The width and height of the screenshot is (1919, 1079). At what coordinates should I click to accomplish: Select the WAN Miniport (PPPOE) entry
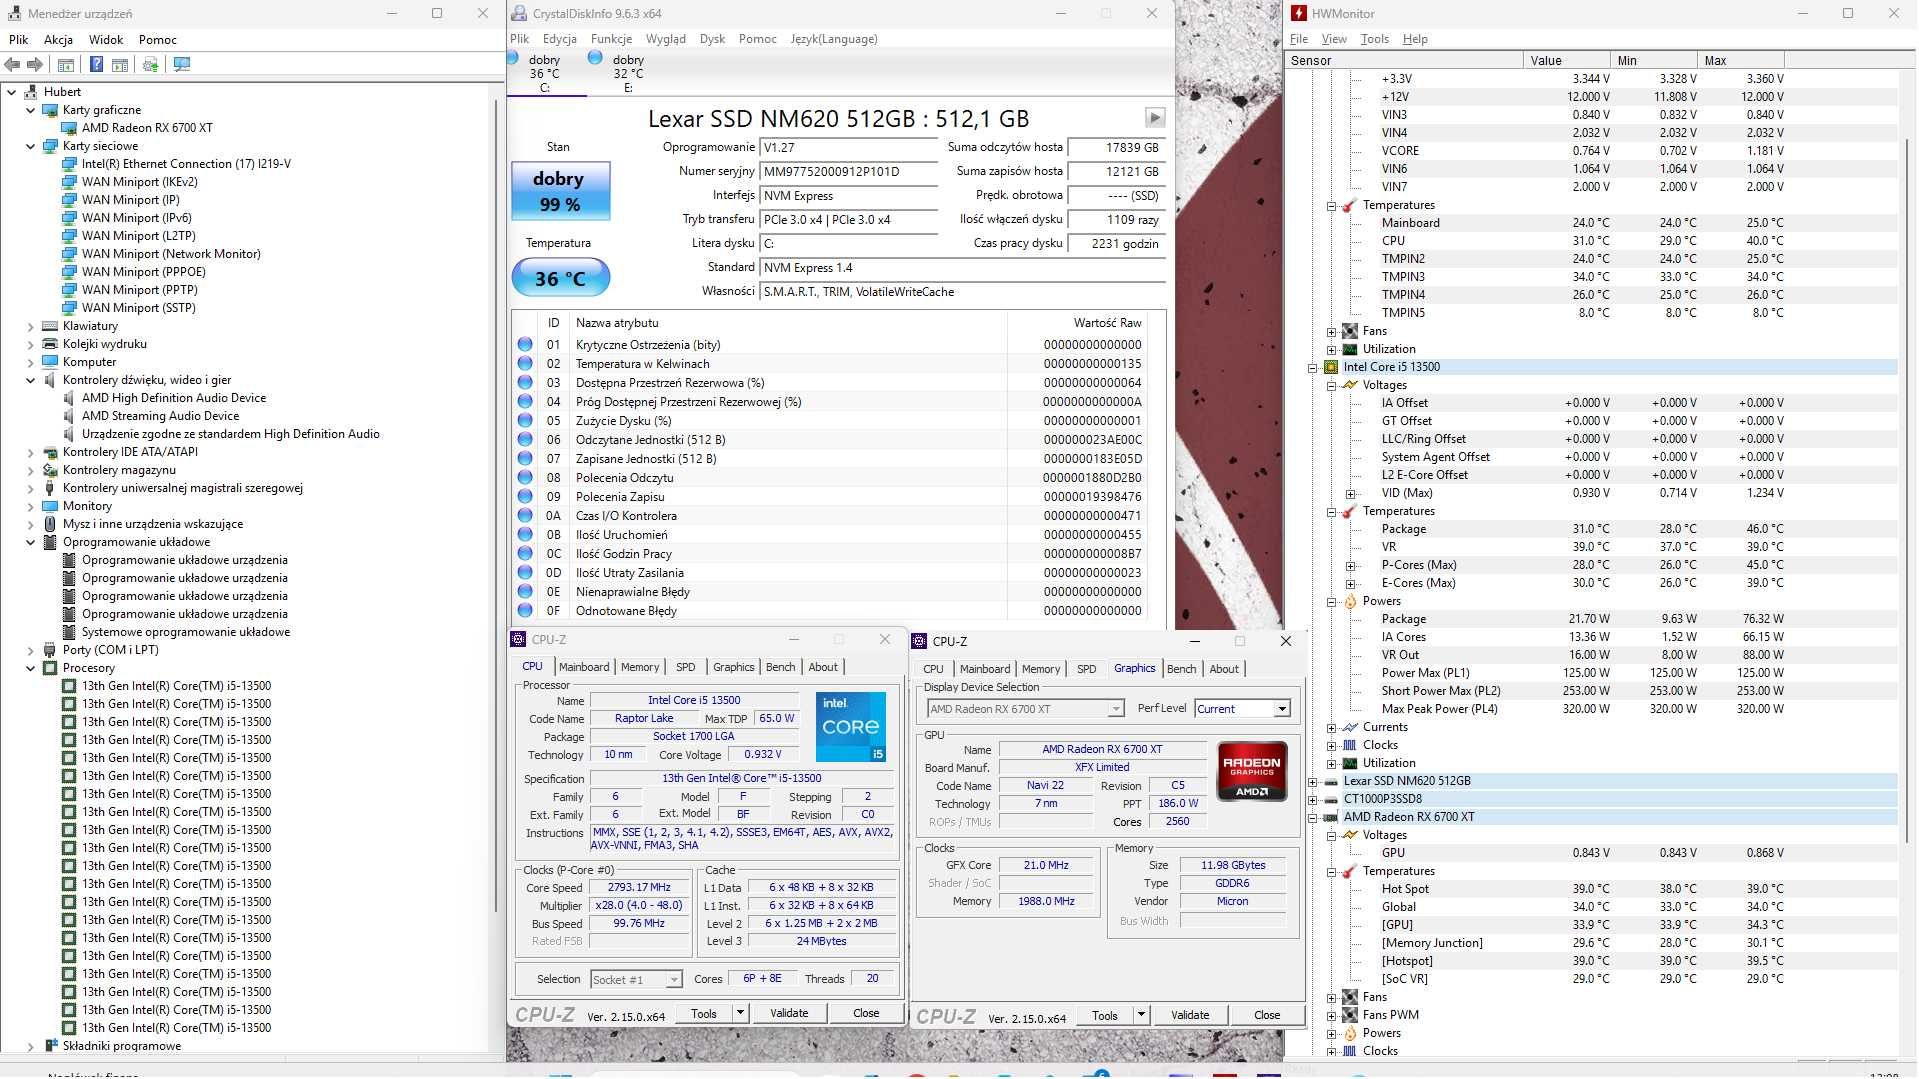[x=144, y=272]
